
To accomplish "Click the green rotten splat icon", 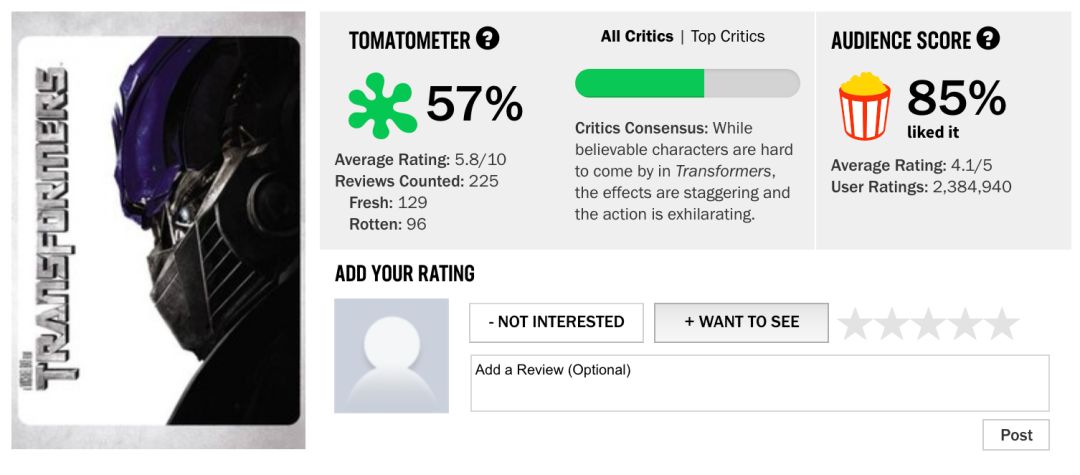I will (381, 105).
